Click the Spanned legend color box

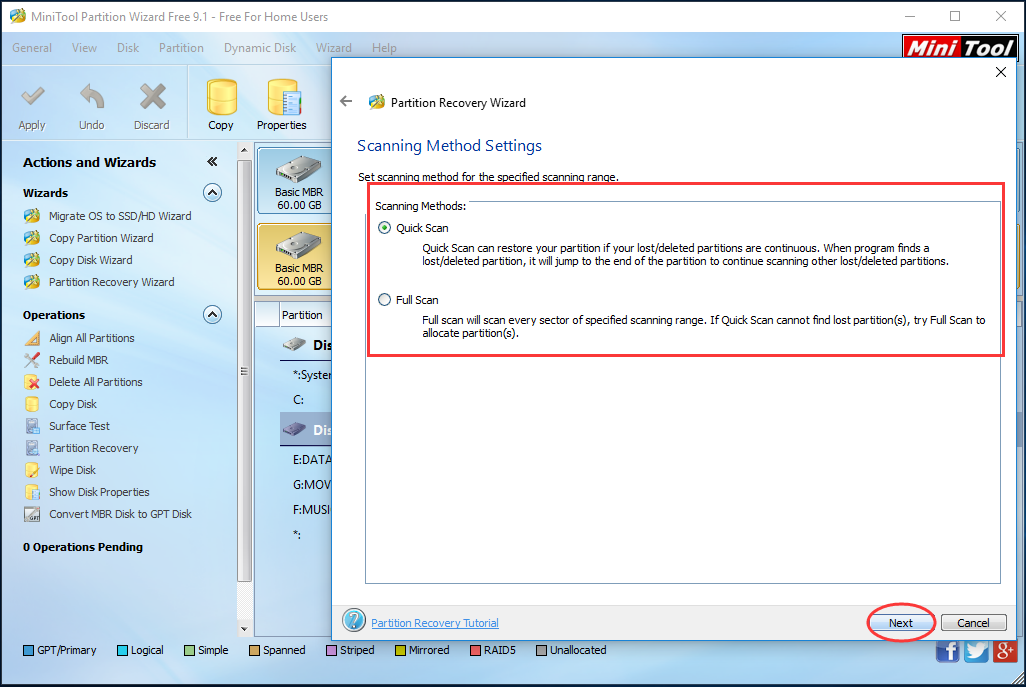click(x=254, y=650)
